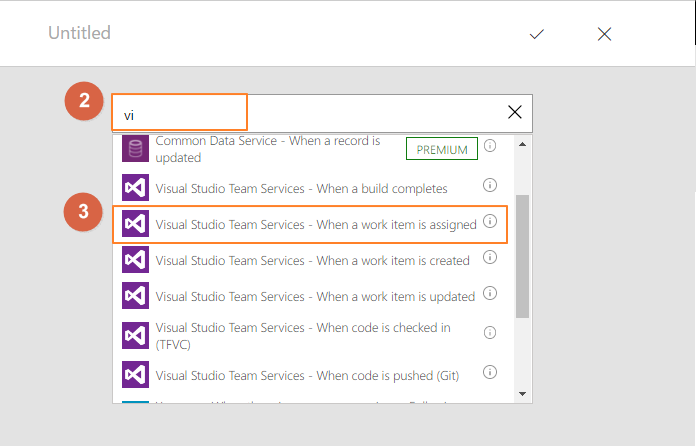Screen dimensions: 696x446
Task: Clear the search box text
Action: (x=515, y=112)
